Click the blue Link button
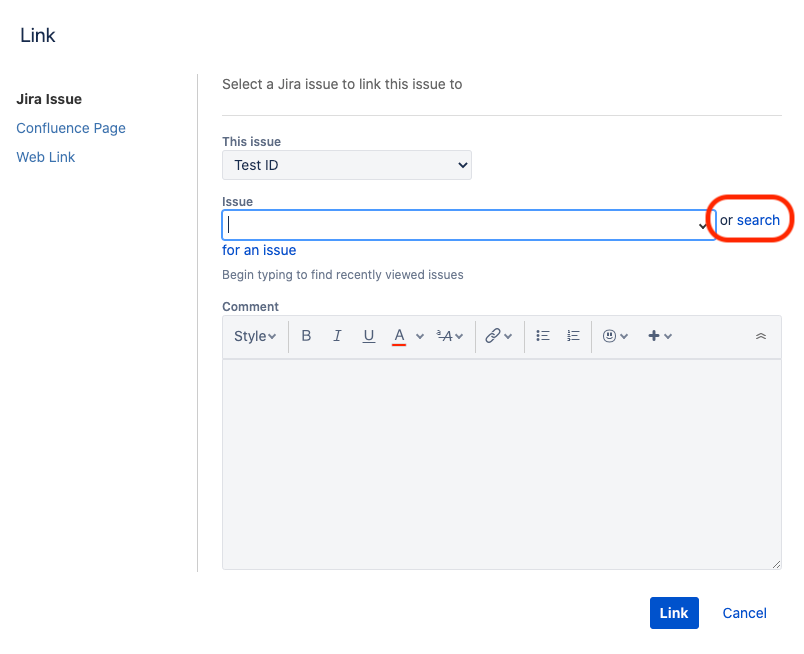Viewport: 804px width, 654px height. pyautogui.click(x=673, y=613)
